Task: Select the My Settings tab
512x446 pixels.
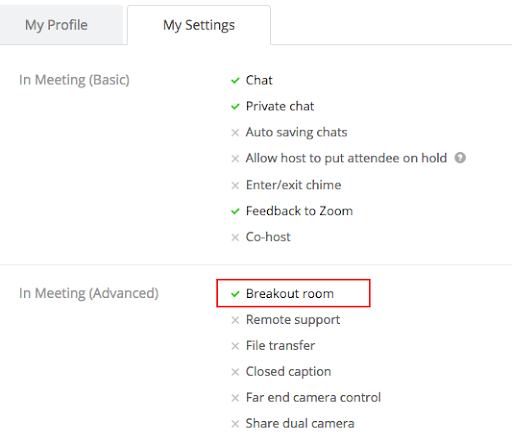Action: coord(199,25)
